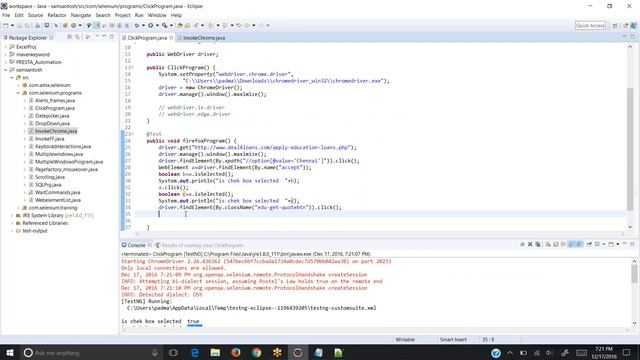Switch to Java perspective icon at far right
The height and width of the screenshot is (360, 640).
coord(634,25)
